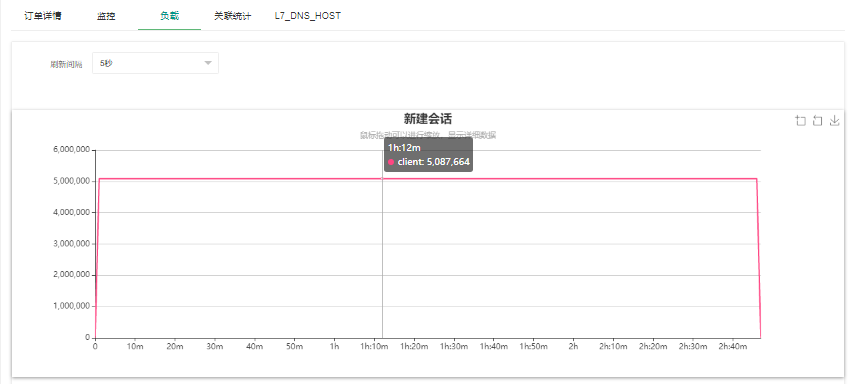This screenshot has width=848, height=384.
Task: Select the 负载 tab
Action: point(169,16)
